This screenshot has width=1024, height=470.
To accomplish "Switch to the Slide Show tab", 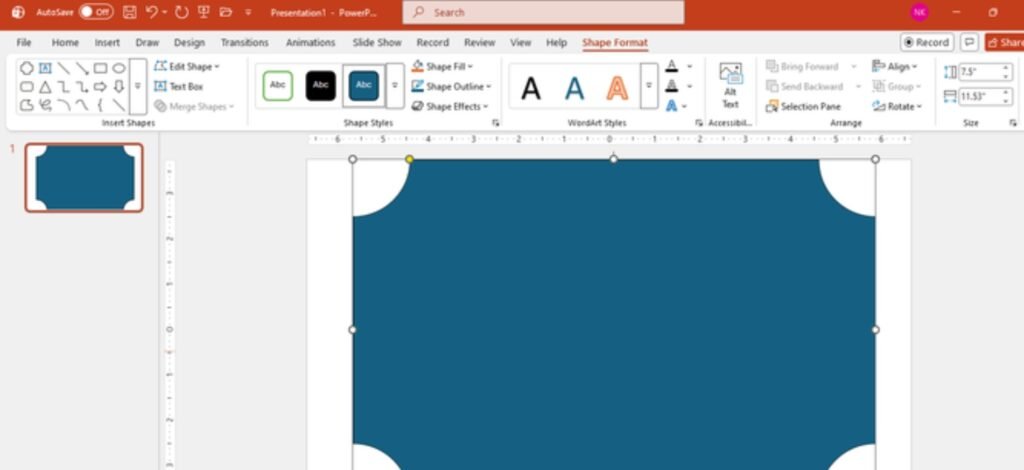I will (377, 42).
